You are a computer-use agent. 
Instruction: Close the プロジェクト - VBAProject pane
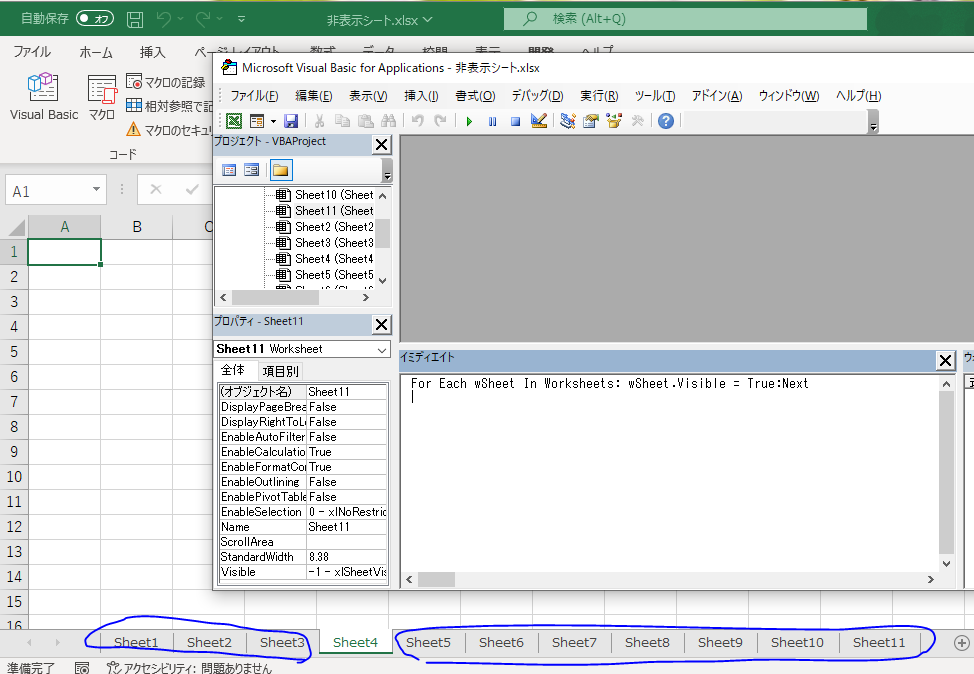tap(381, 145)
